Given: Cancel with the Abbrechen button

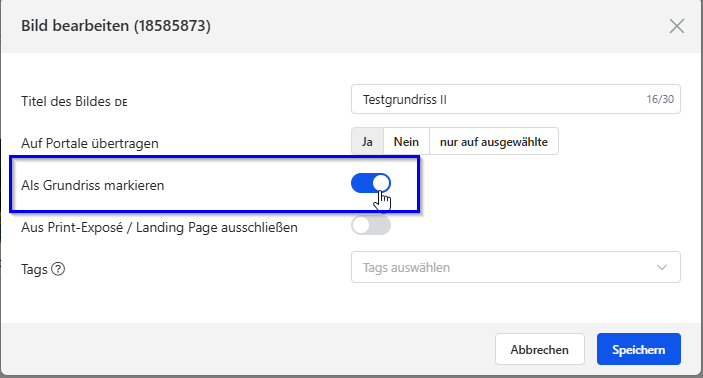Looking at the screenshot, I should click(539, 349).
